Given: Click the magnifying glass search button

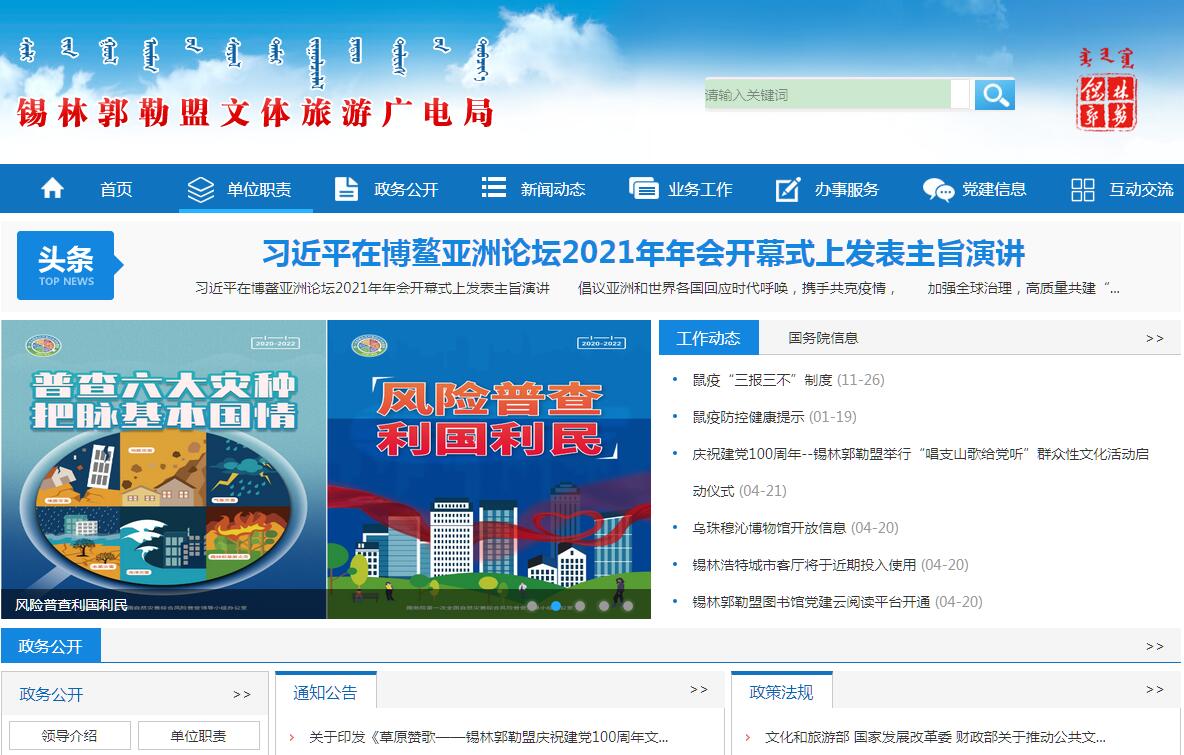Looking at the screenshot, I should 994,95.
